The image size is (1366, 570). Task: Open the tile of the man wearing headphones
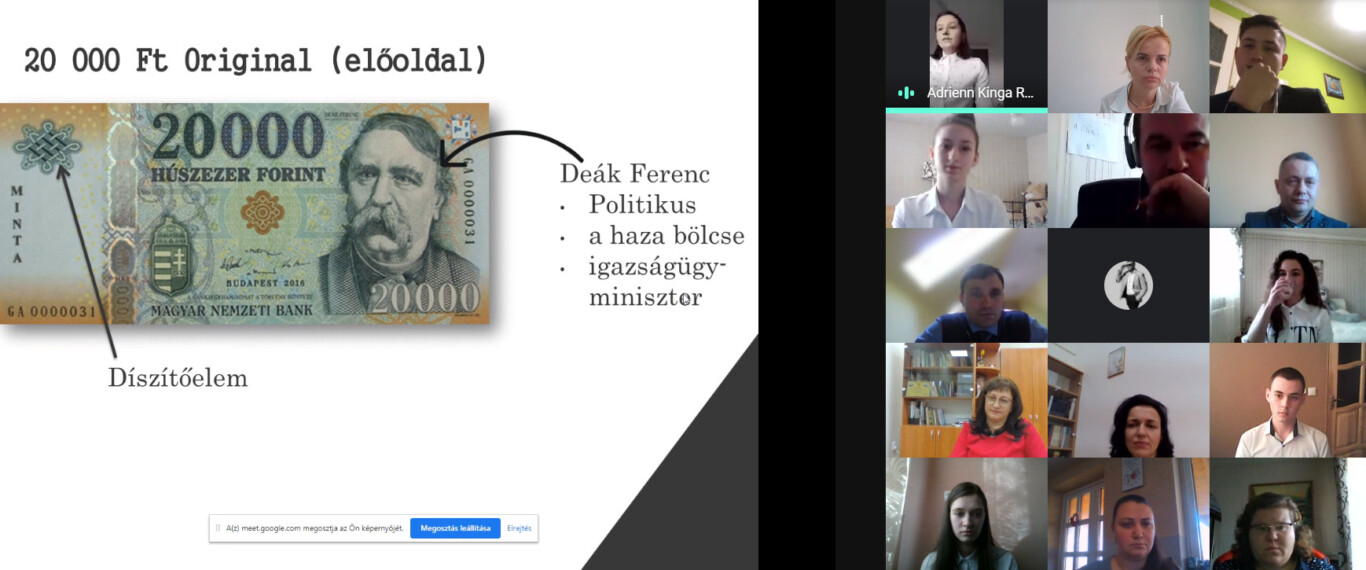coord(1128,170)
